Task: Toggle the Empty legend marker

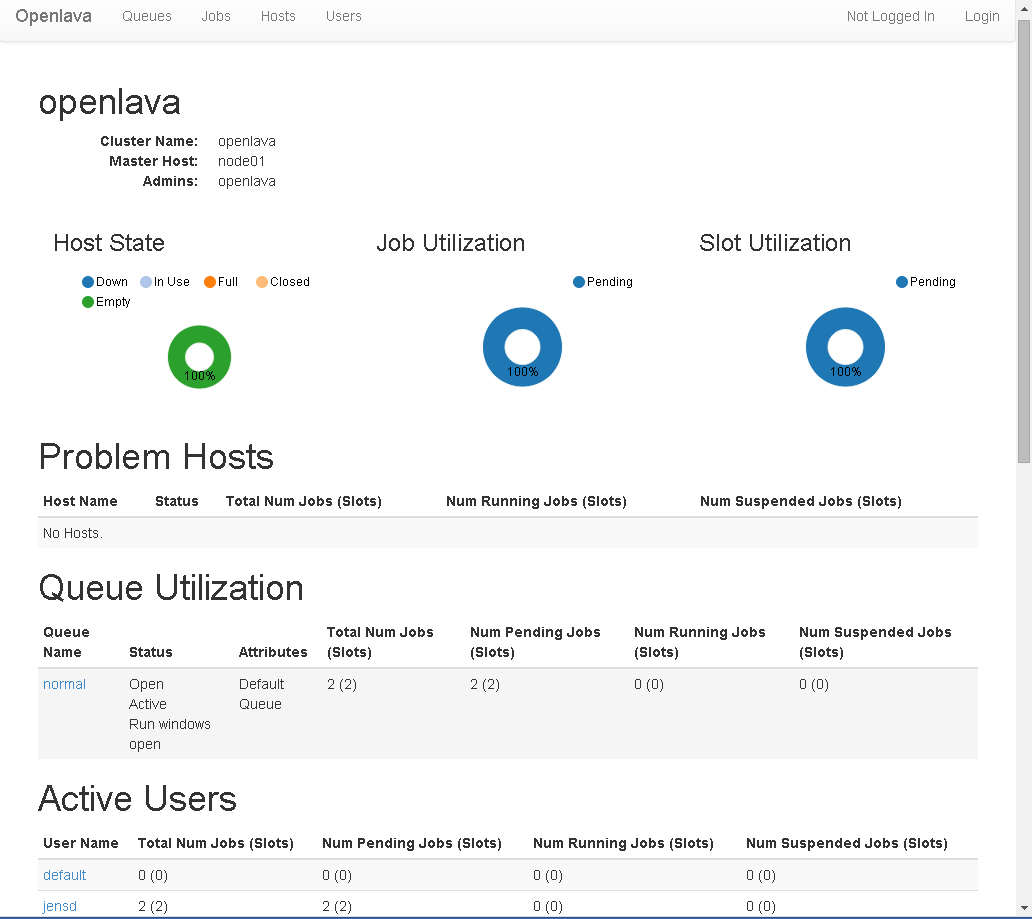Action: [88, 302]
